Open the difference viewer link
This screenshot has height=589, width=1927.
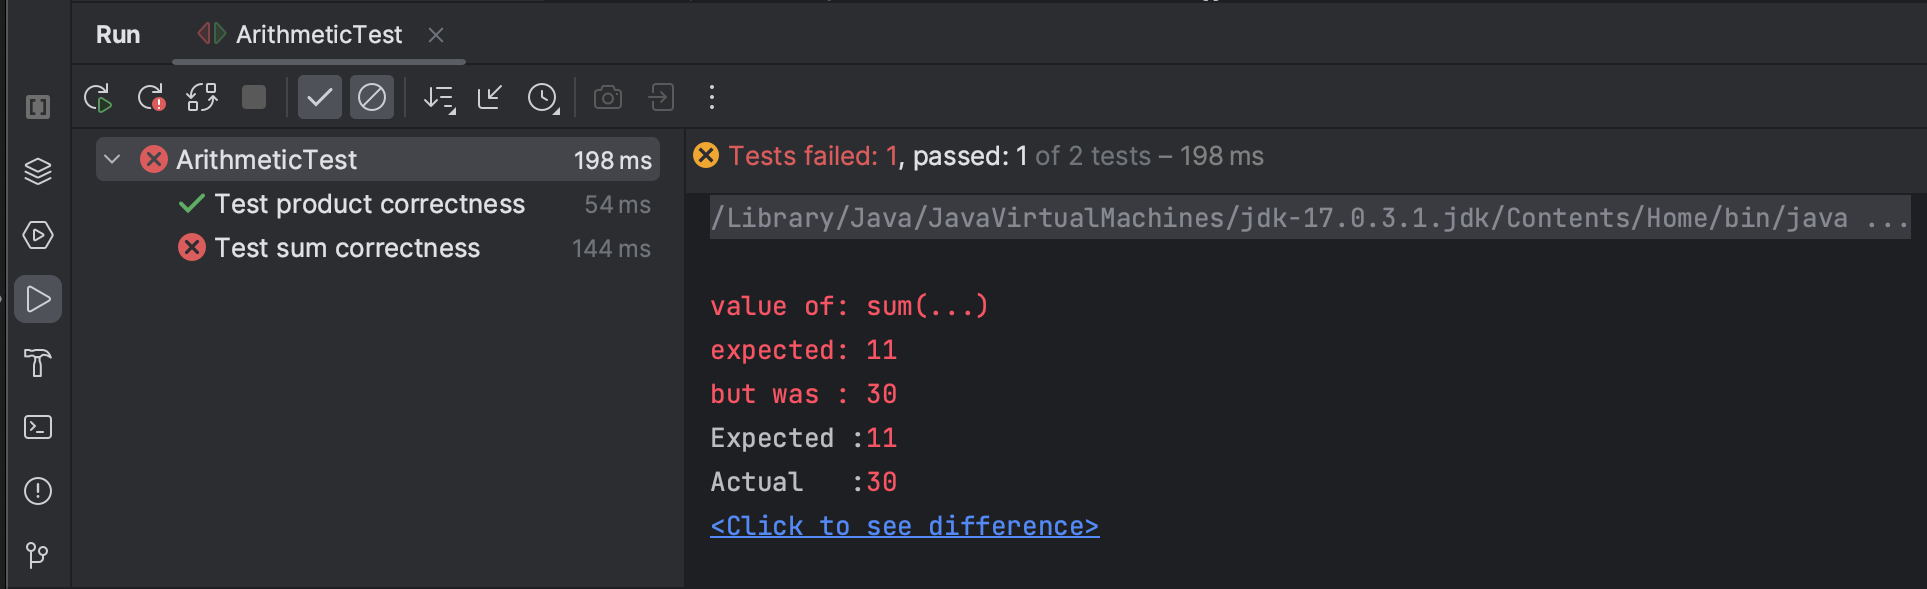coord(903,525)
